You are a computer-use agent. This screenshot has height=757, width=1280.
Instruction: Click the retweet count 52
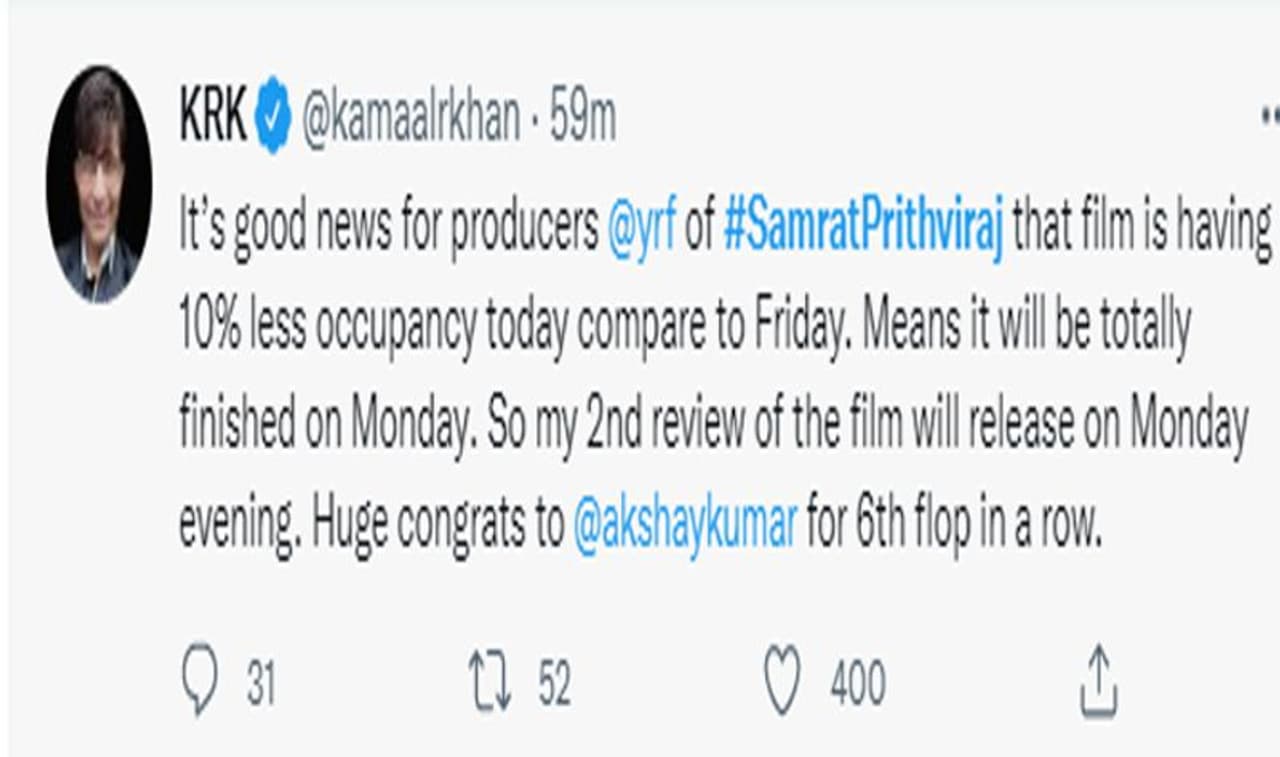[x=554, y=686]
